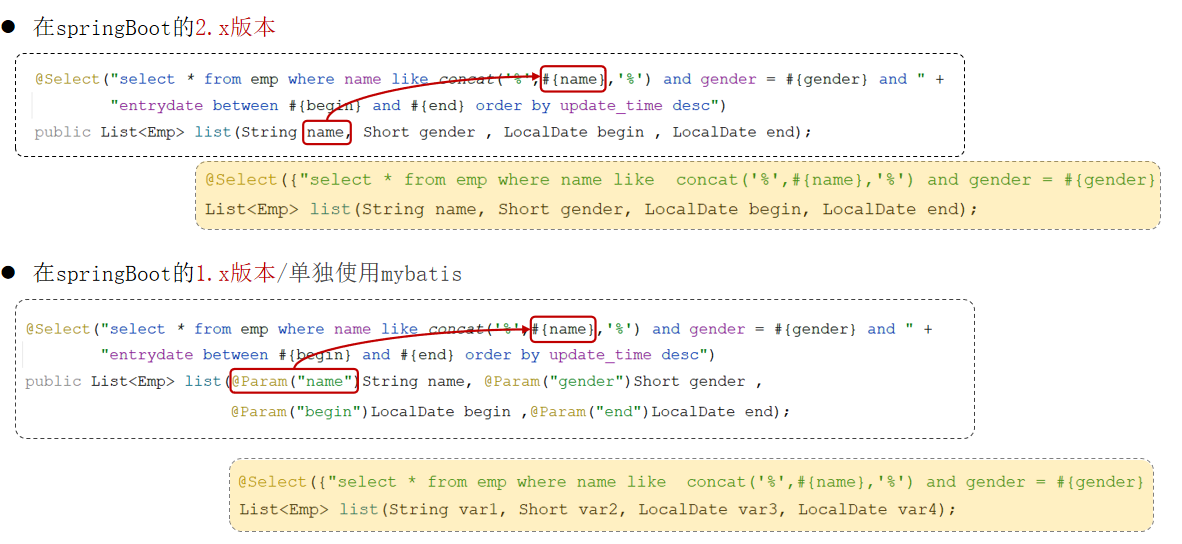Click @Select in the var1 yellow box
This screenshot has width=1182, height=544.
(x=273, y=482)
